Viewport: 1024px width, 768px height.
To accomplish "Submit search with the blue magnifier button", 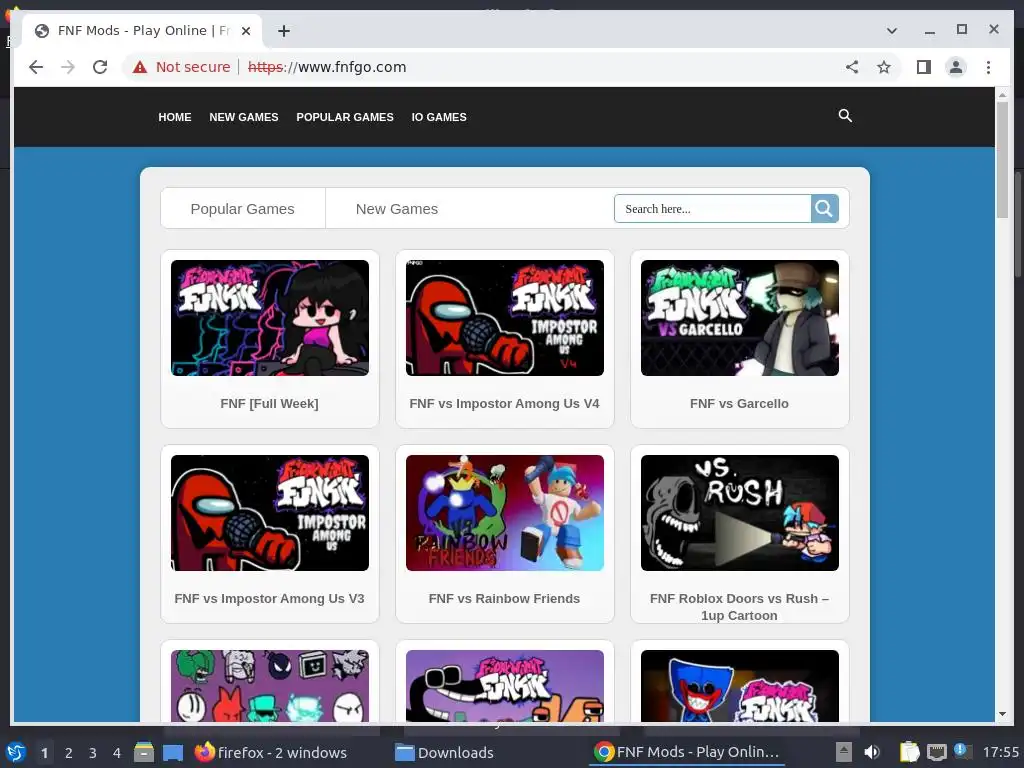I will pos(825,208).
